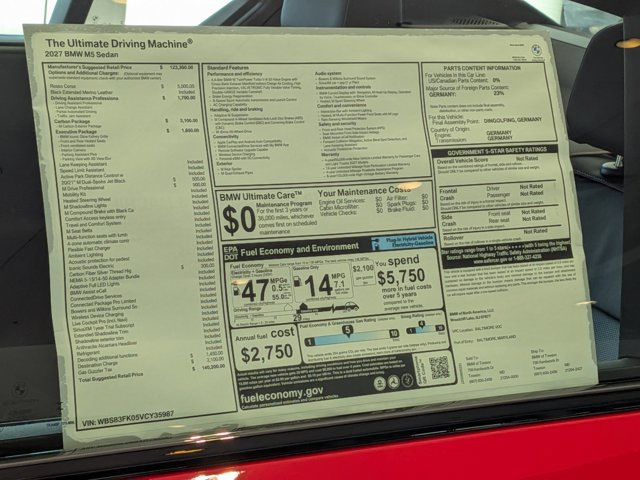Screen dimensions: 640x480
Task: Click 'Your Maintenance Costs' heading
Action: coord(364,191)
